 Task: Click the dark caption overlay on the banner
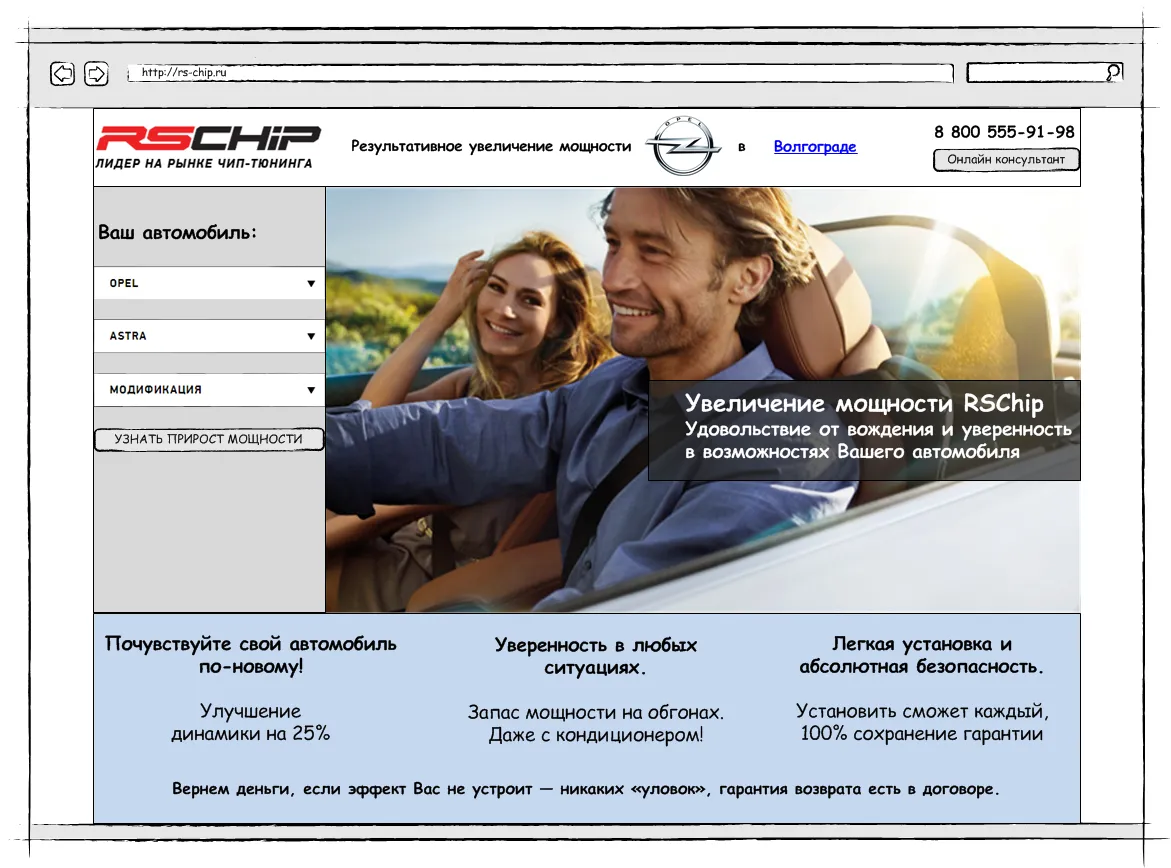coord(864,431)
